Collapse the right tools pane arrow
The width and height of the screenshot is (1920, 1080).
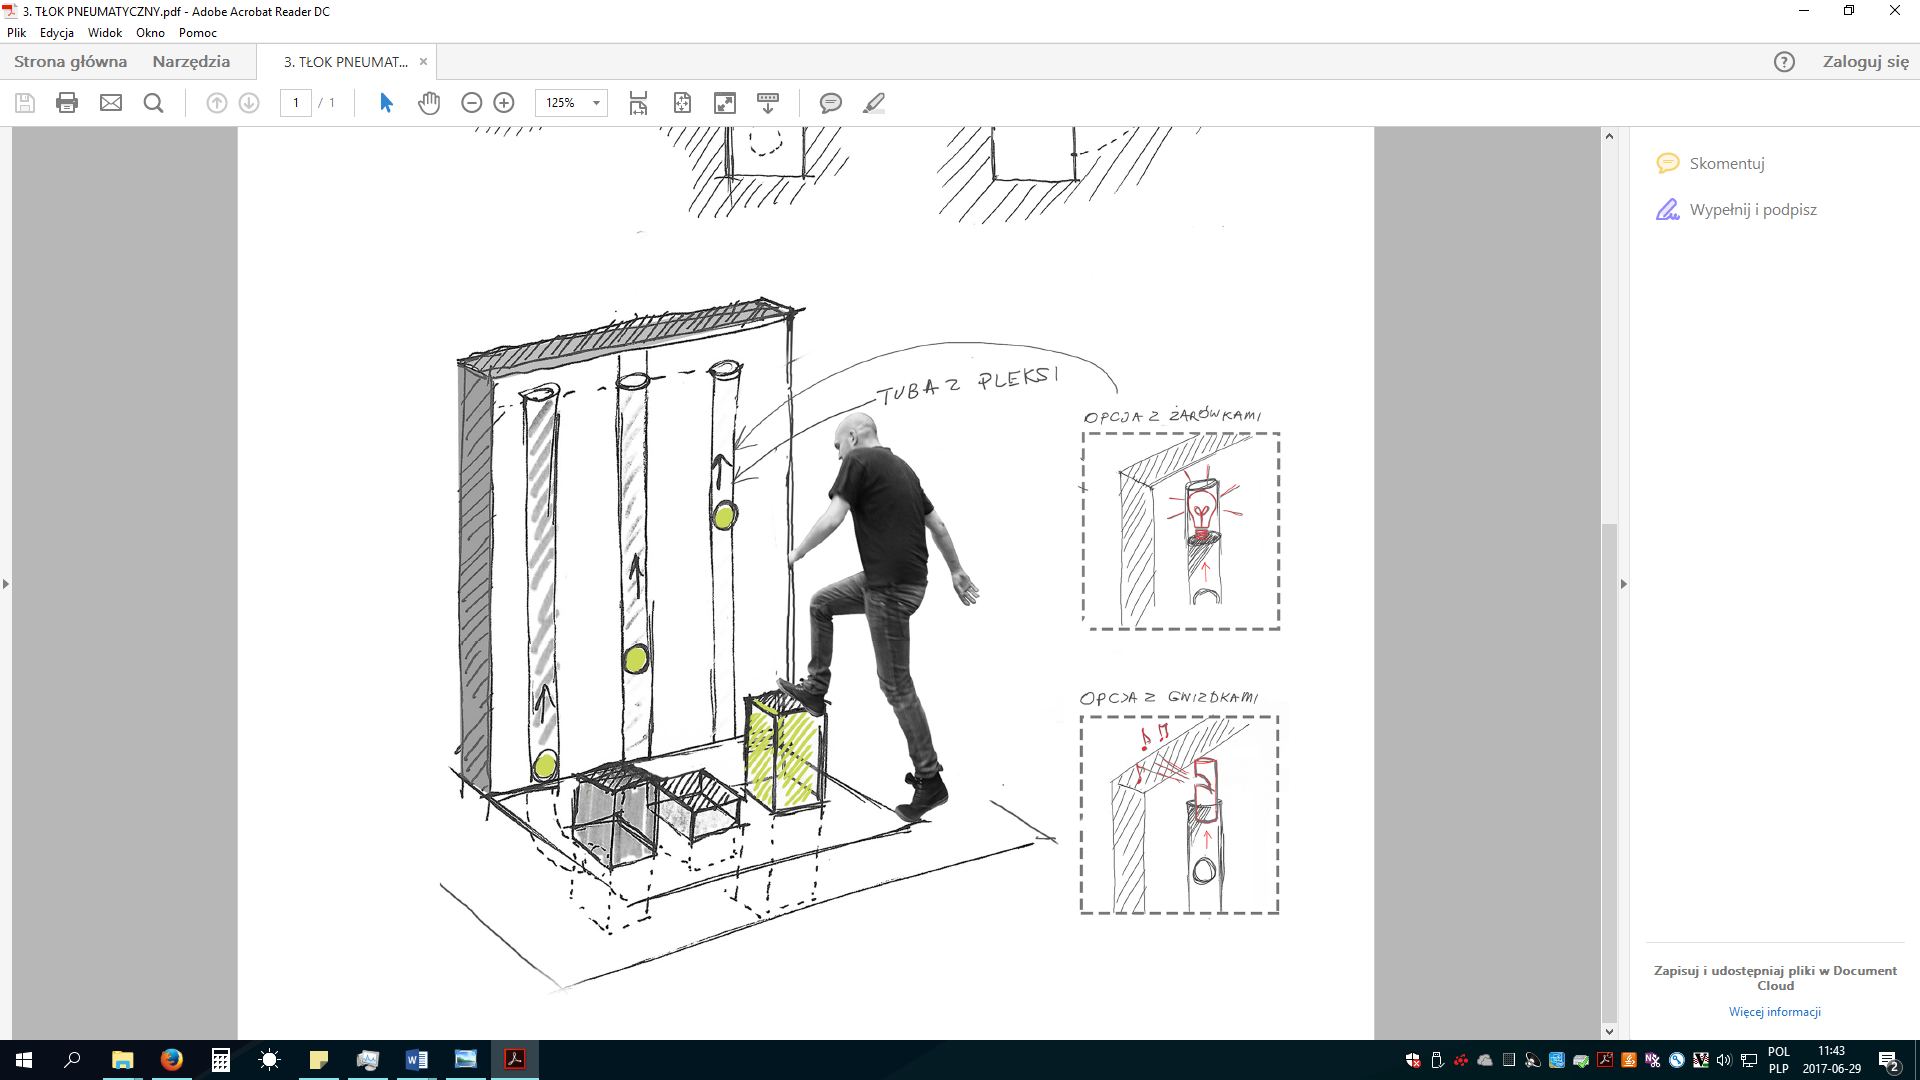click(x=1623, y=583)
